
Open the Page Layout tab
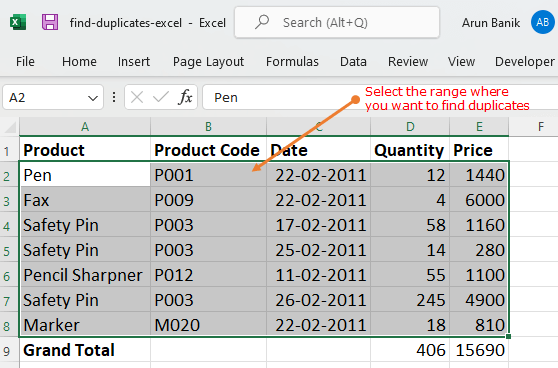[x=209, y=62]
